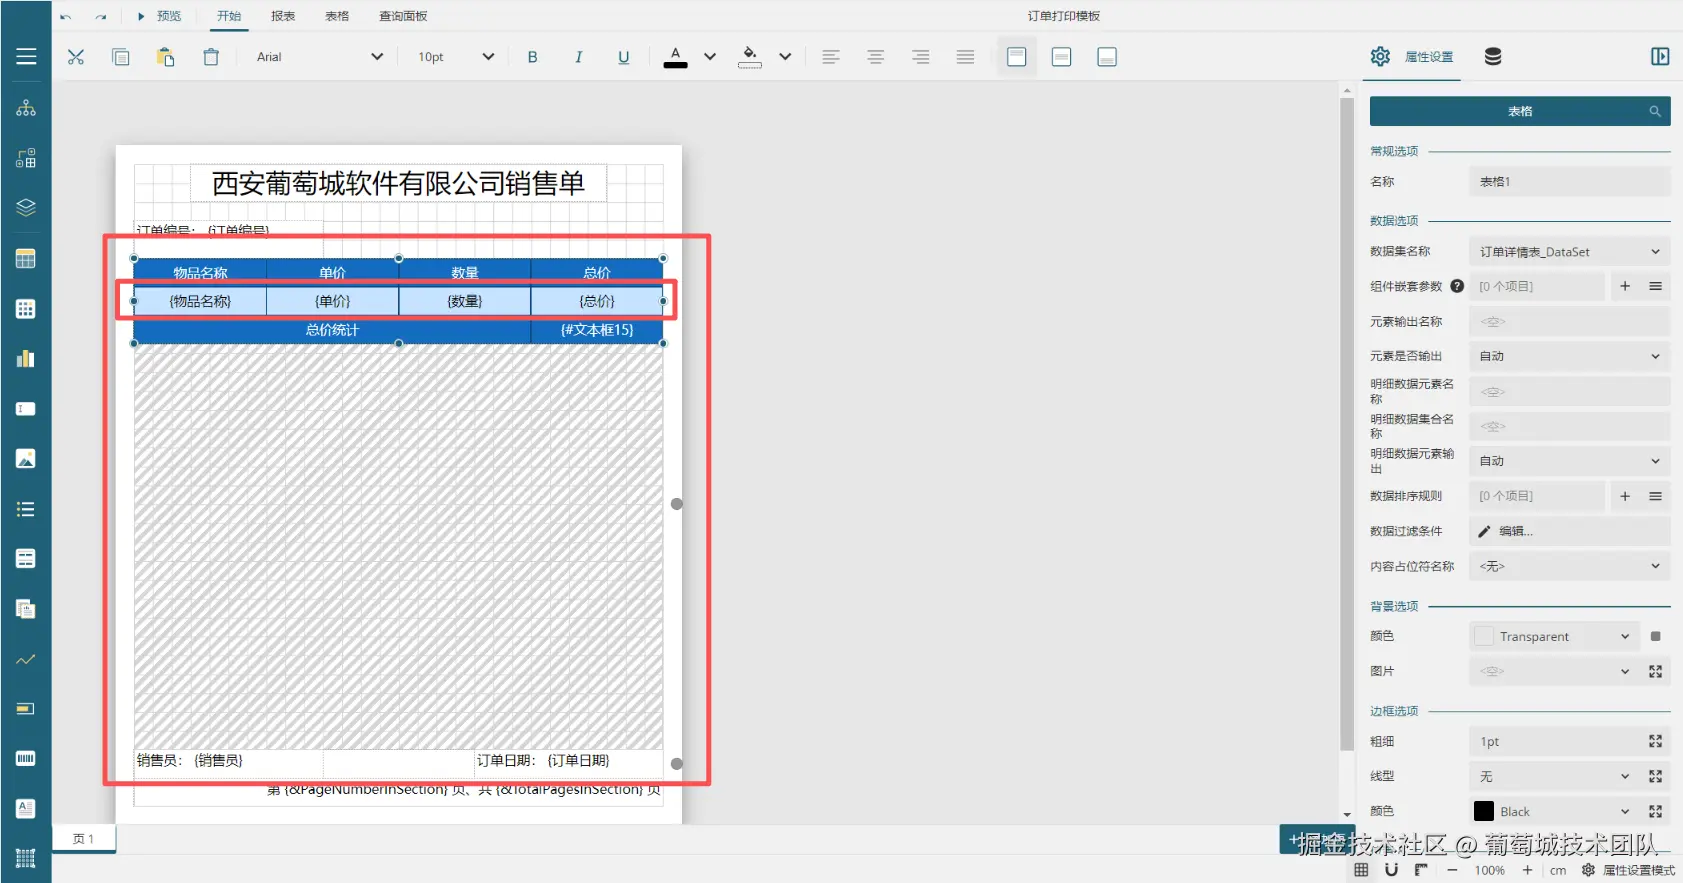
Task: Insert a table control from sidebar
Action: coord(26,259)
